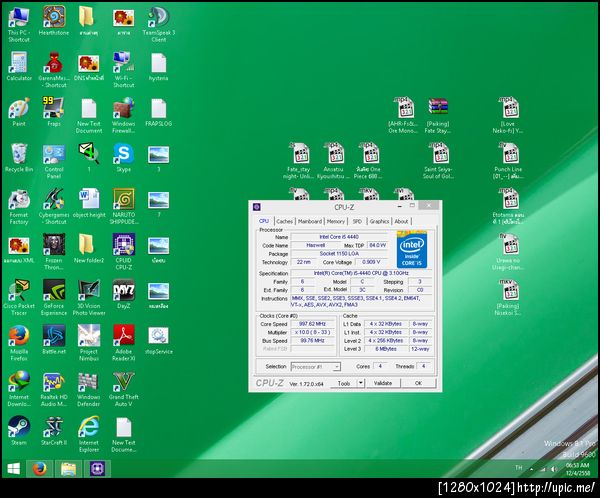This screenshot has width=600, height=498.
Task: Click OK in CPU-Z window
Action: (x=418, y=383)
